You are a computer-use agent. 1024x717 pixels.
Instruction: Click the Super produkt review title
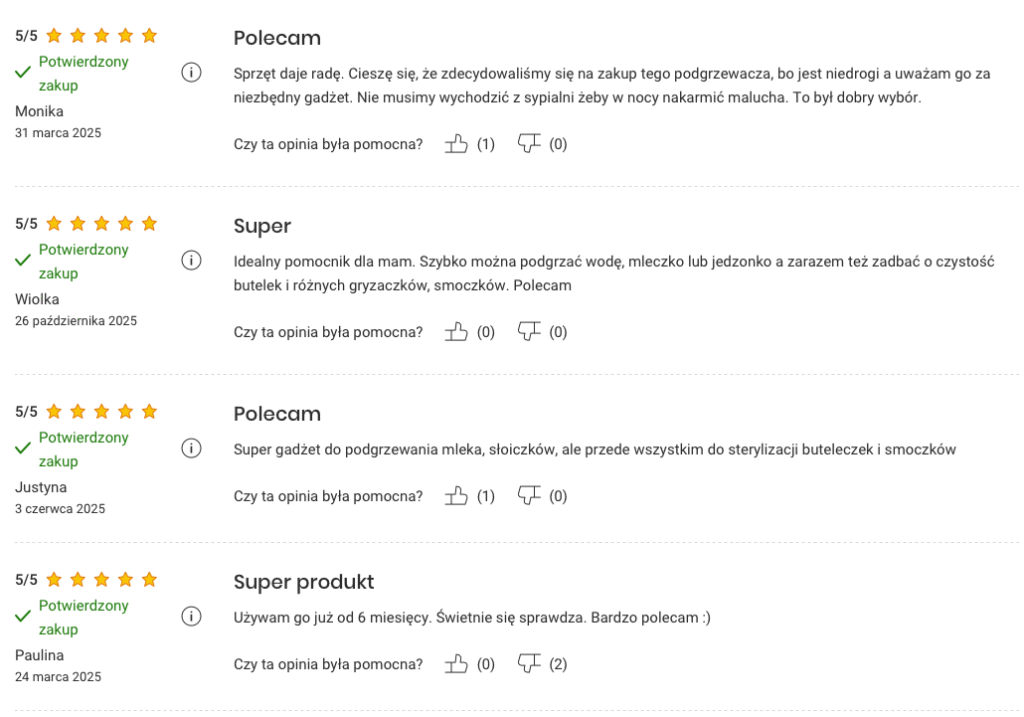(303, 581)
